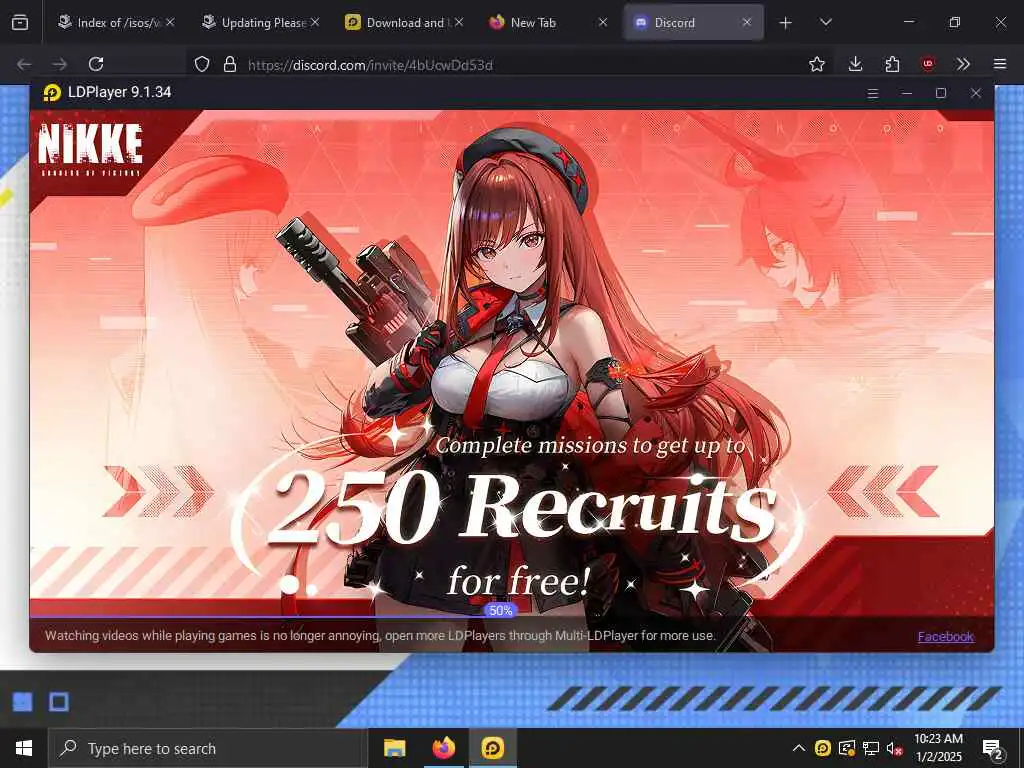Image resolution: width=1024 pixels, height=768 pixels.
Task: Open the Facebook link in LDPlayer
Action: click(946, 637)
